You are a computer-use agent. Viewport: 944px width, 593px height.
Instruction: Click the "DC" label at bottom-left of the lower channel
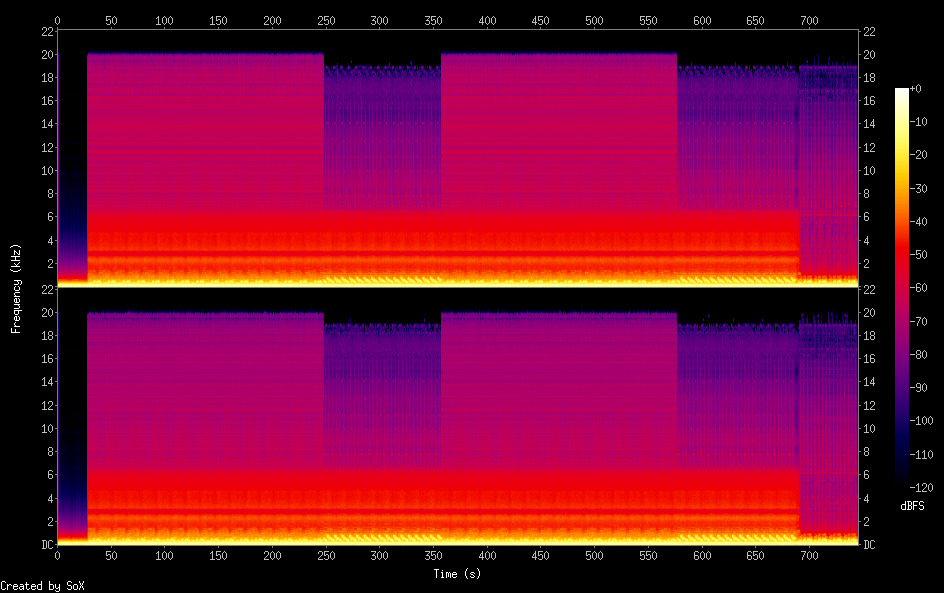pos(46,544)
